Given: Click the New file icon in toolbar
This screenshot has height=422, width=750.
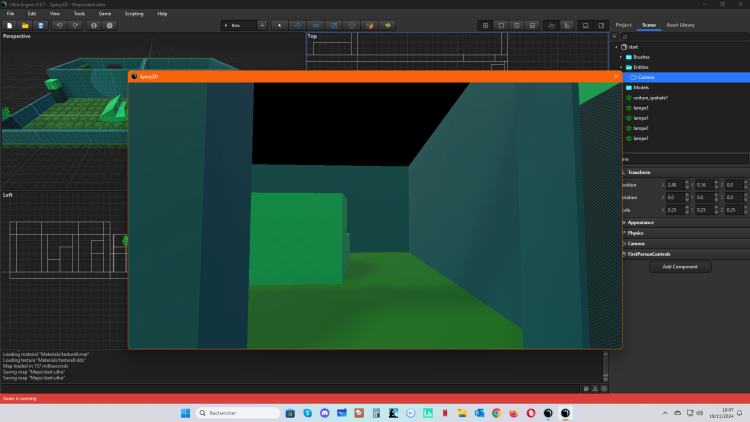Looking at the screenshot, I should pos(10,25).
